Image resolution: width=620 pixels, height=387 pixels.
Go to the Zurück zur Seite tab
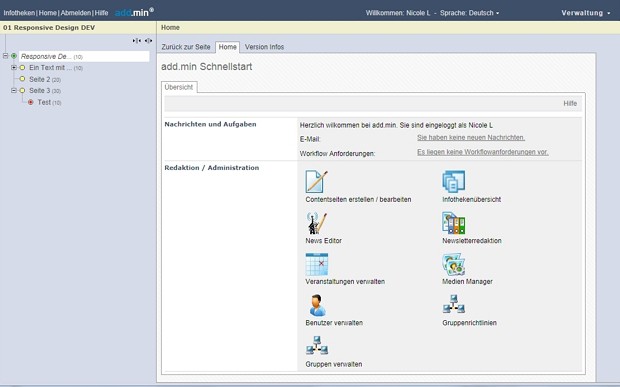(x=186, y=47)
